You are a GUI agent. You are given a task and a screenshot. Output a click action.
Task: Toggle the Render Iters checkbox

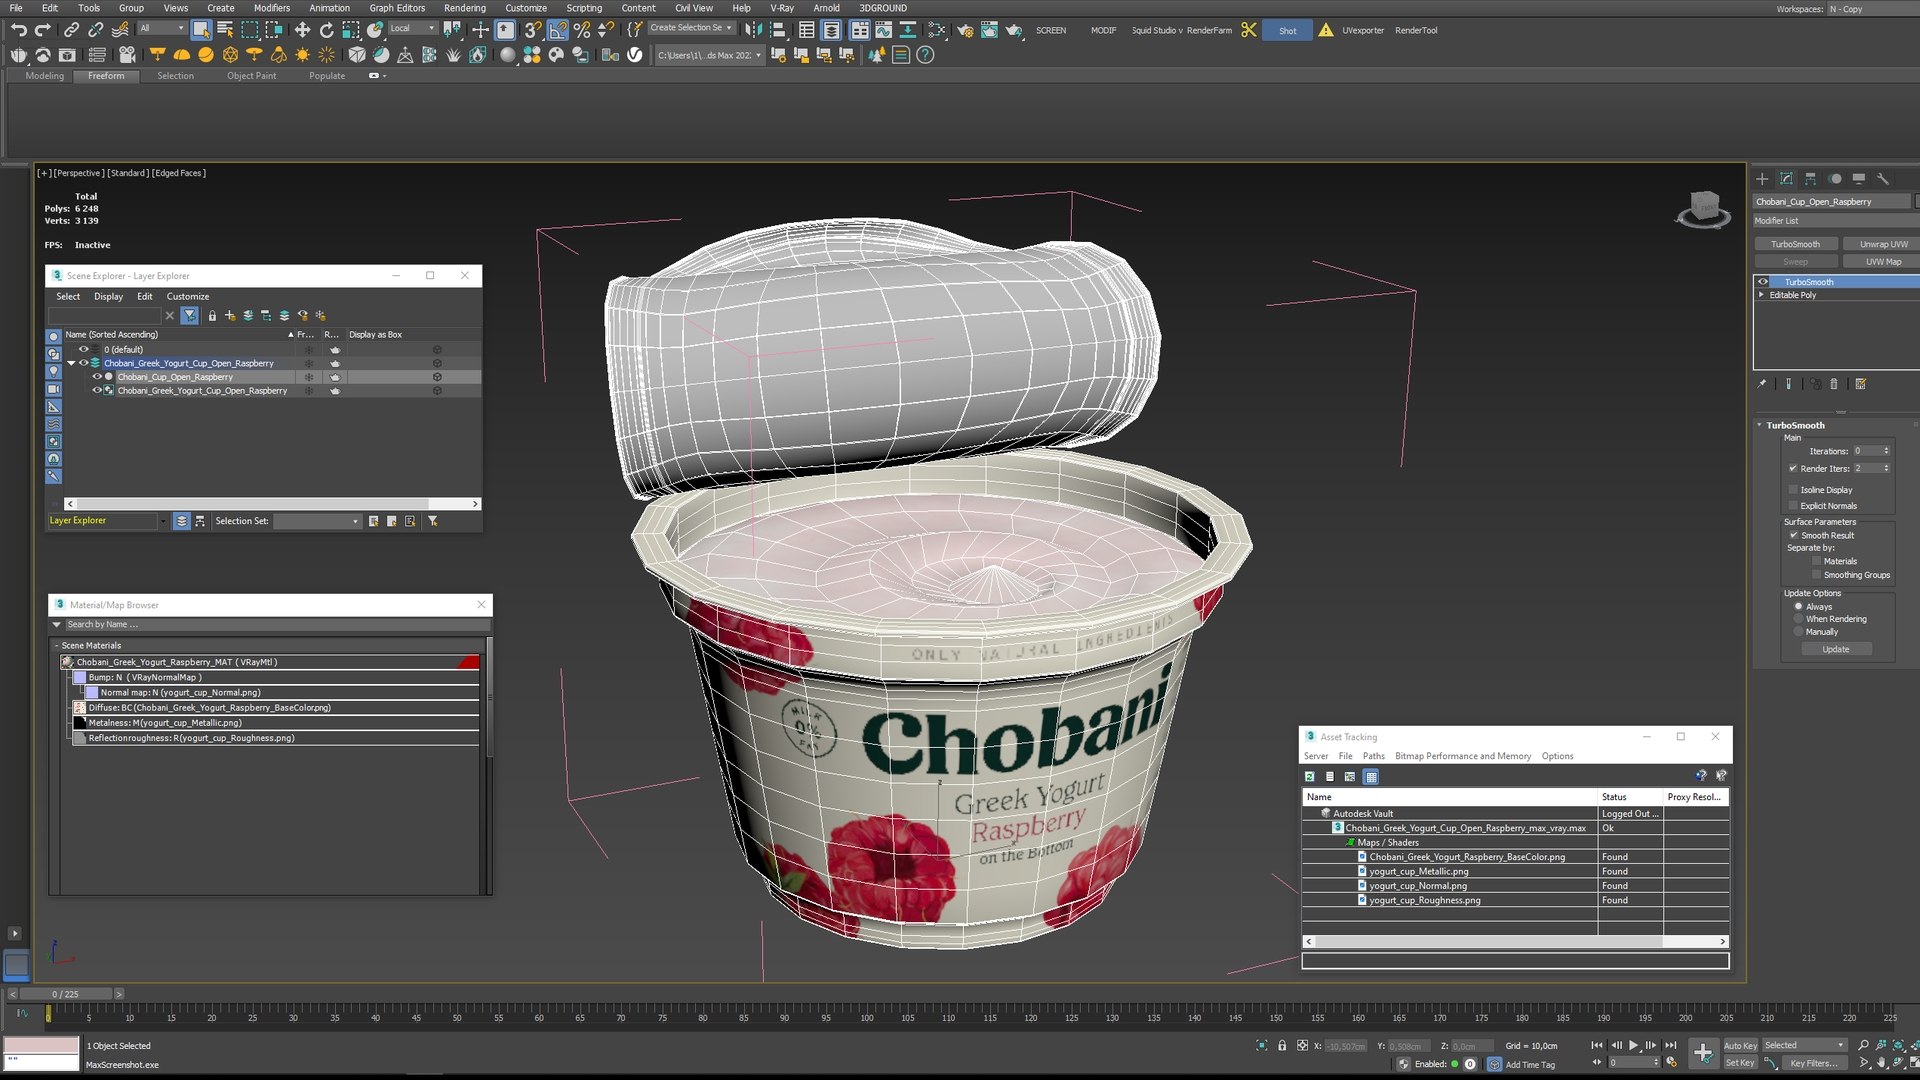pyautogui.click(x=1792, y=468)
